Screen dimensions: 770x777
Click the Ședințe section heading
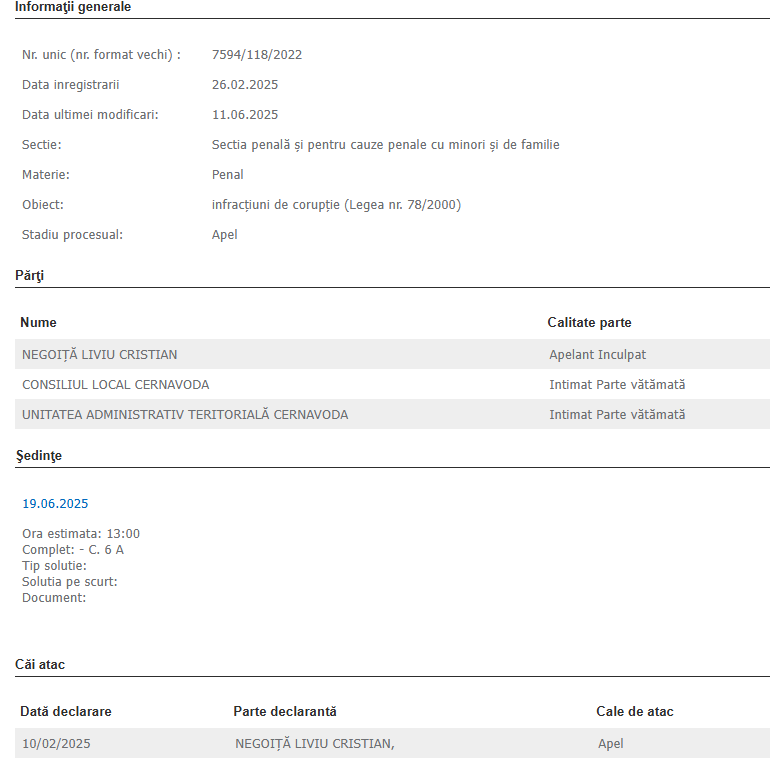(39, 456)
